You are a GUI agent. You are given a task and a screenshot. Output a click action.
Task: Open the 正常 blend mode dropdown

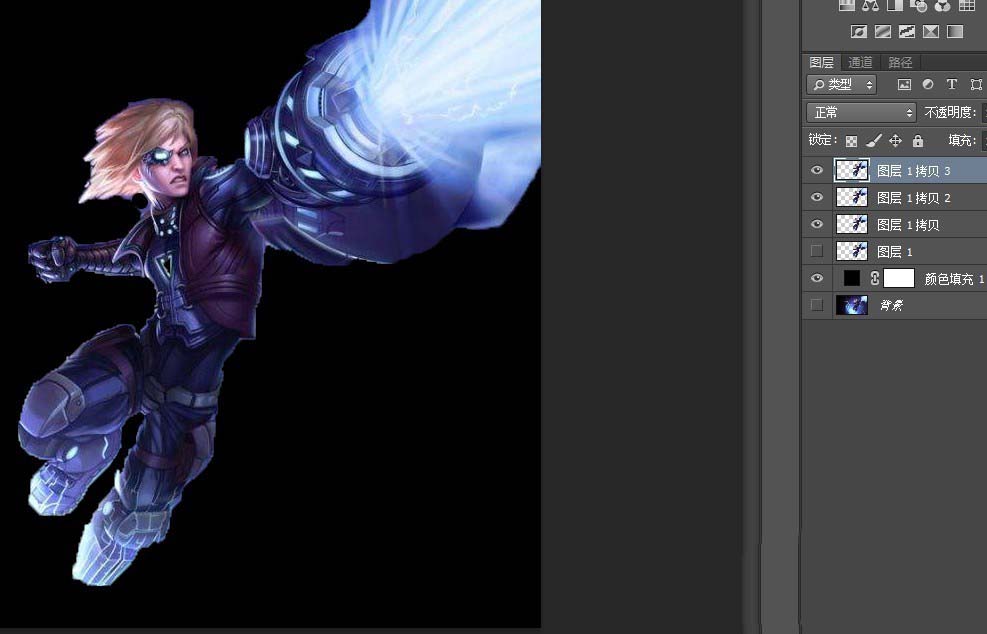pos(861,113)
